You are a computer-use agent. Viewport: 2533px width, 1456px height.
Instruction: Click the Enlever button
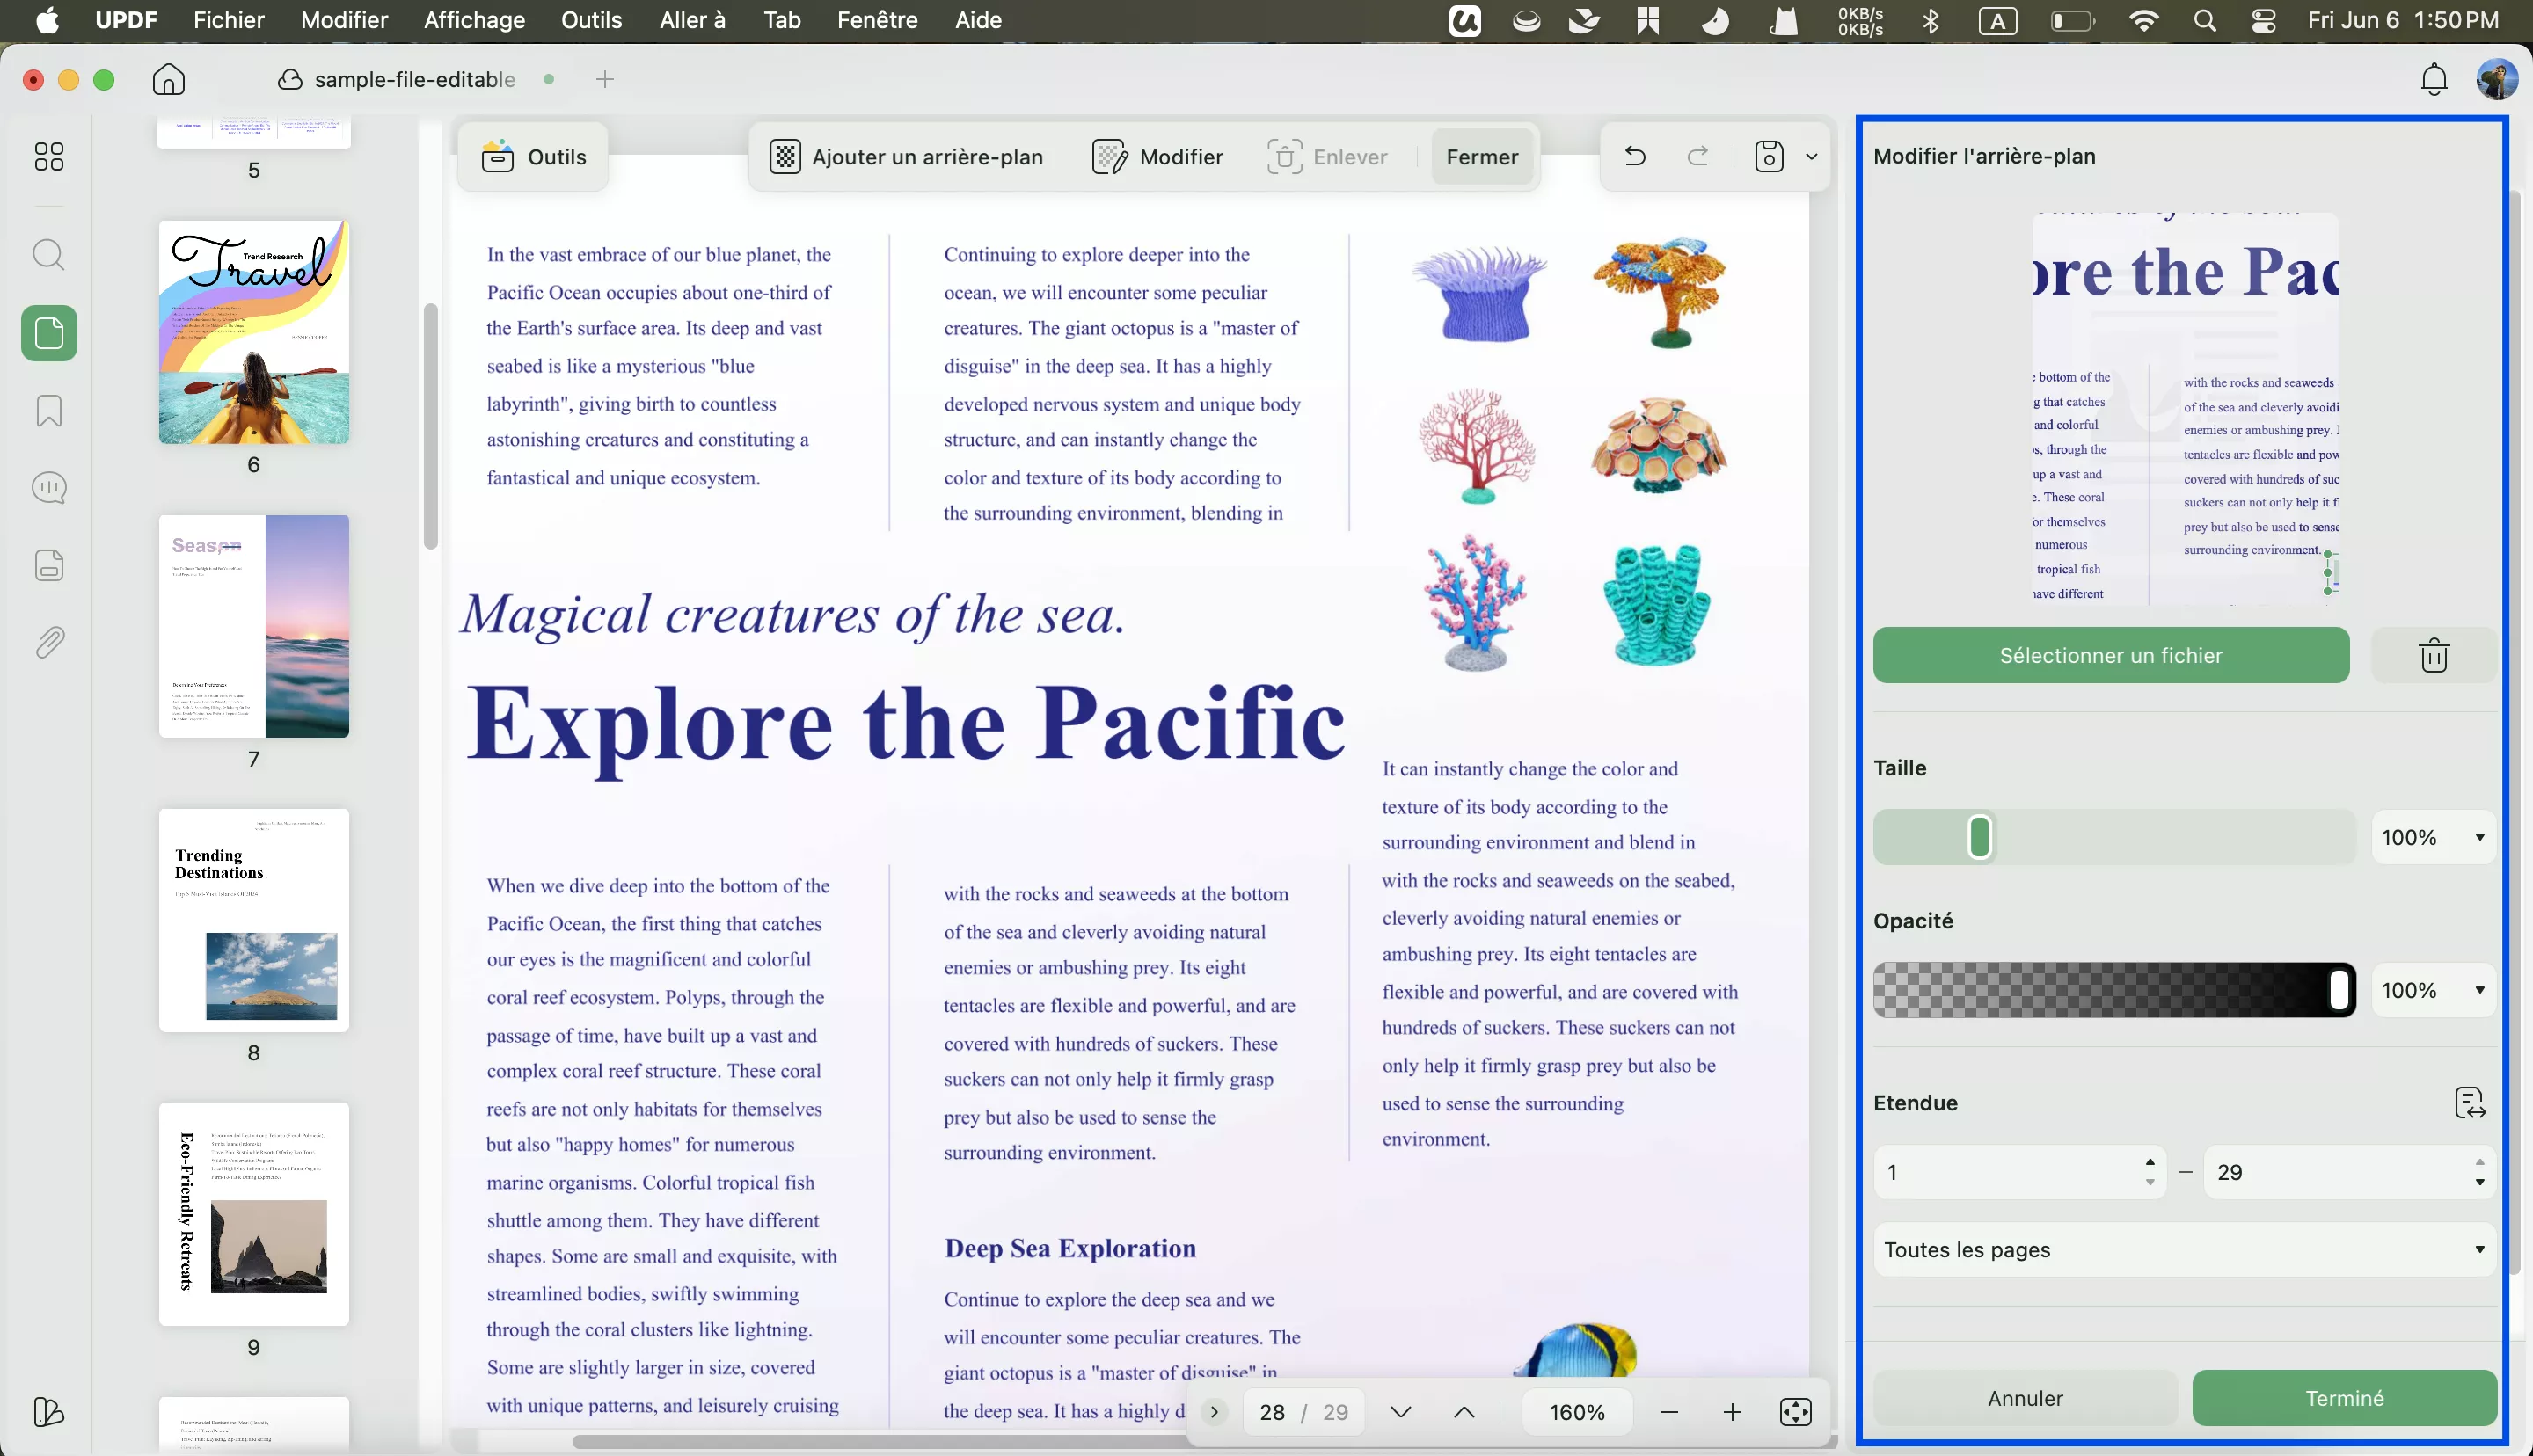coord(1327,156)
